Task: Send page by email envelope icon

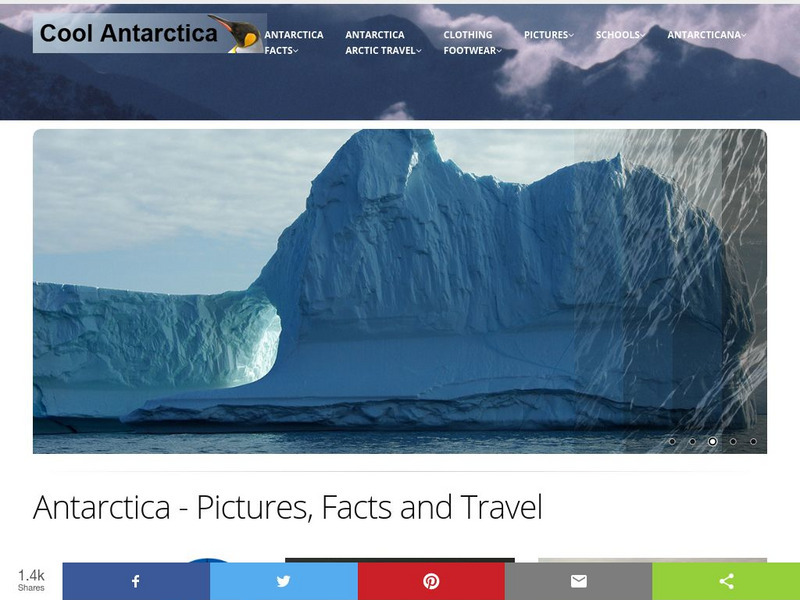Action: coord(579,581)
